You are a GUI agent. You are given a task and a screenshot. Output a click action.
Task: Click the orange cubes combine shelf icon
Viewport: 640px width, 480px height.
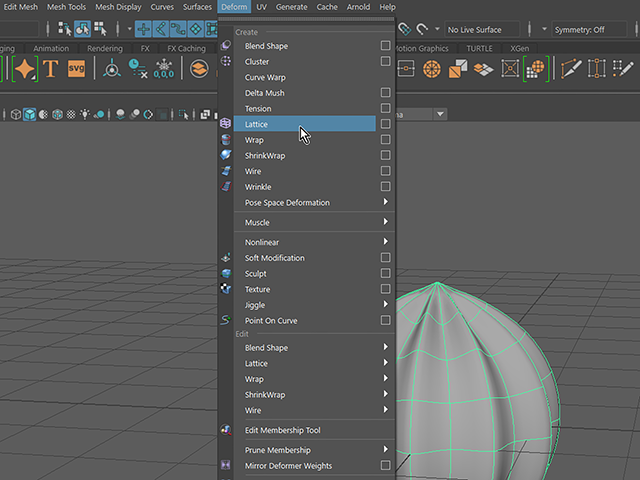point(458,69)
